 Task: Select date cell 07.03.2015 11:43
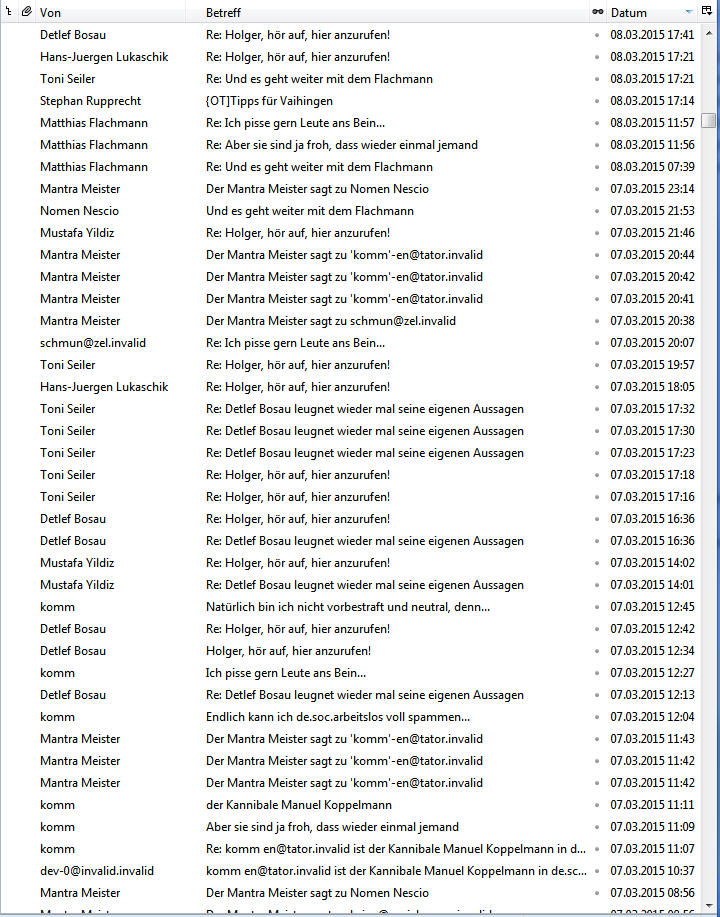(x=652, y=739)
